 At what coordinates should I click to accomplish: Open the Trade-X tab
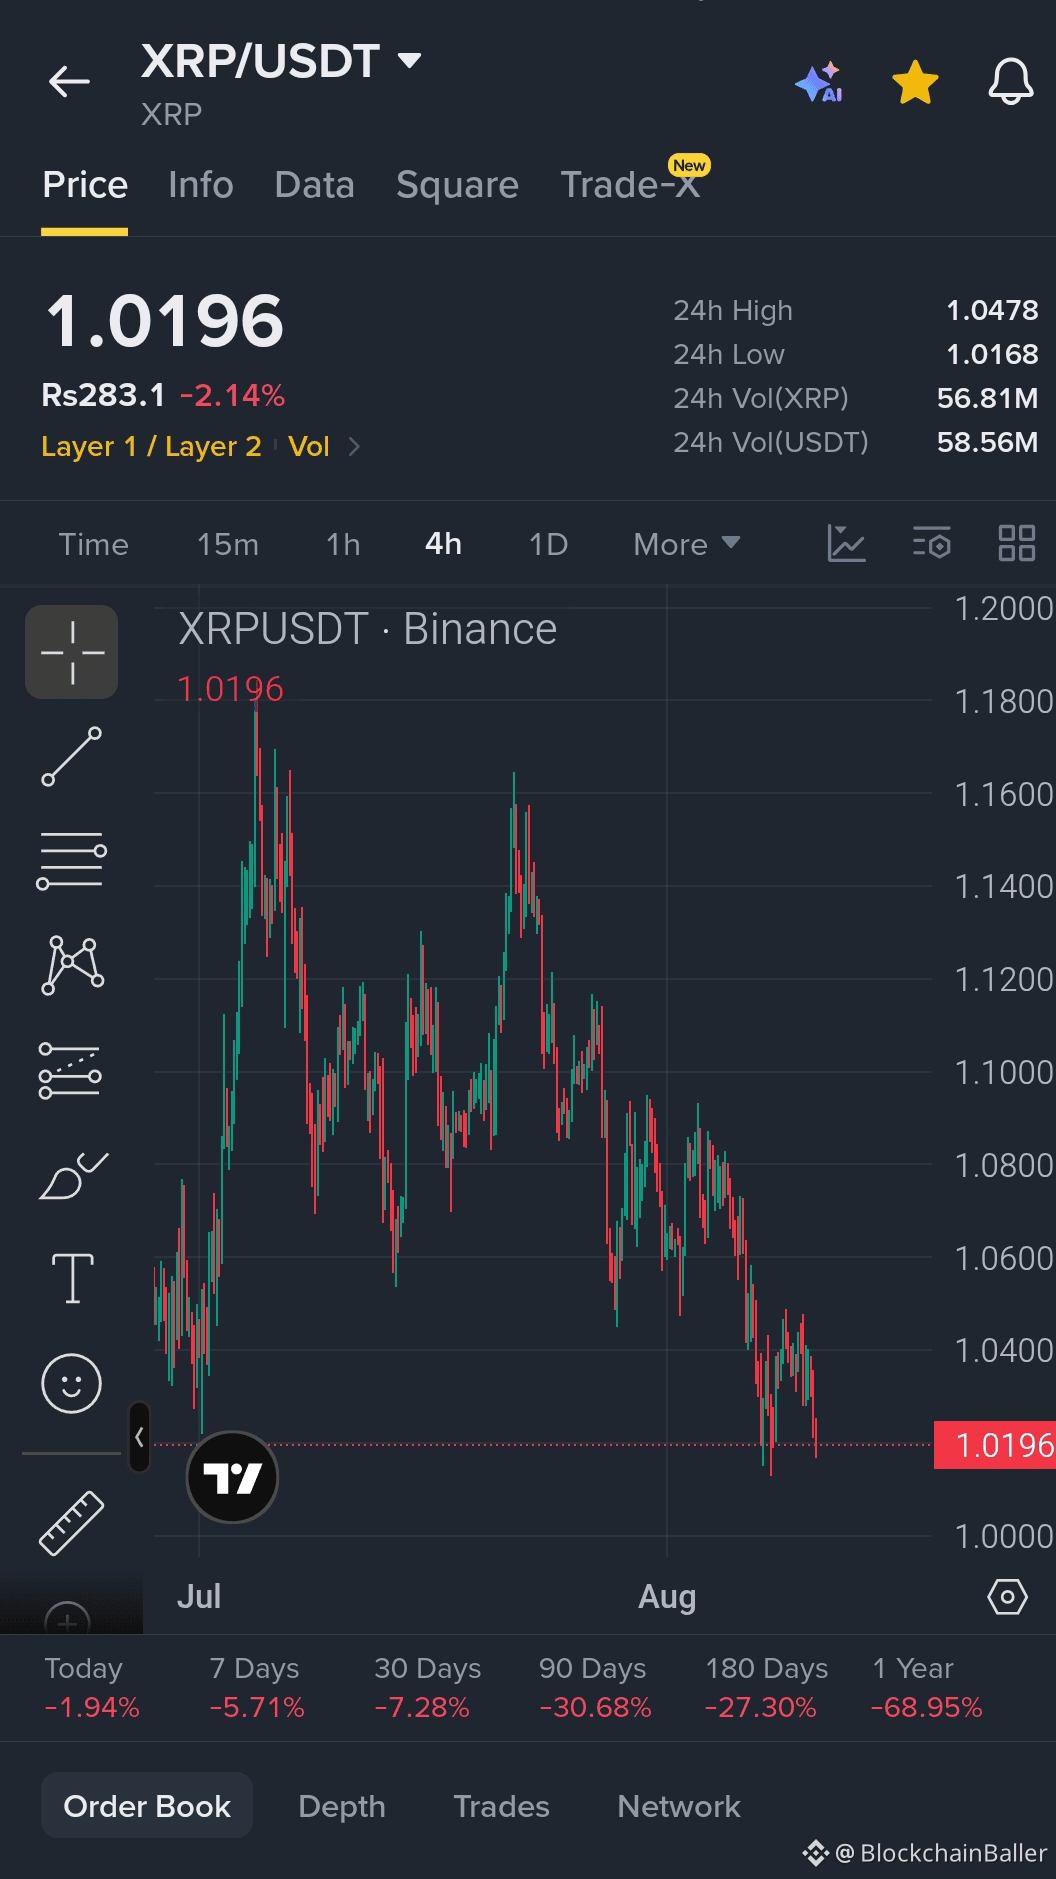tap(630, 185)
